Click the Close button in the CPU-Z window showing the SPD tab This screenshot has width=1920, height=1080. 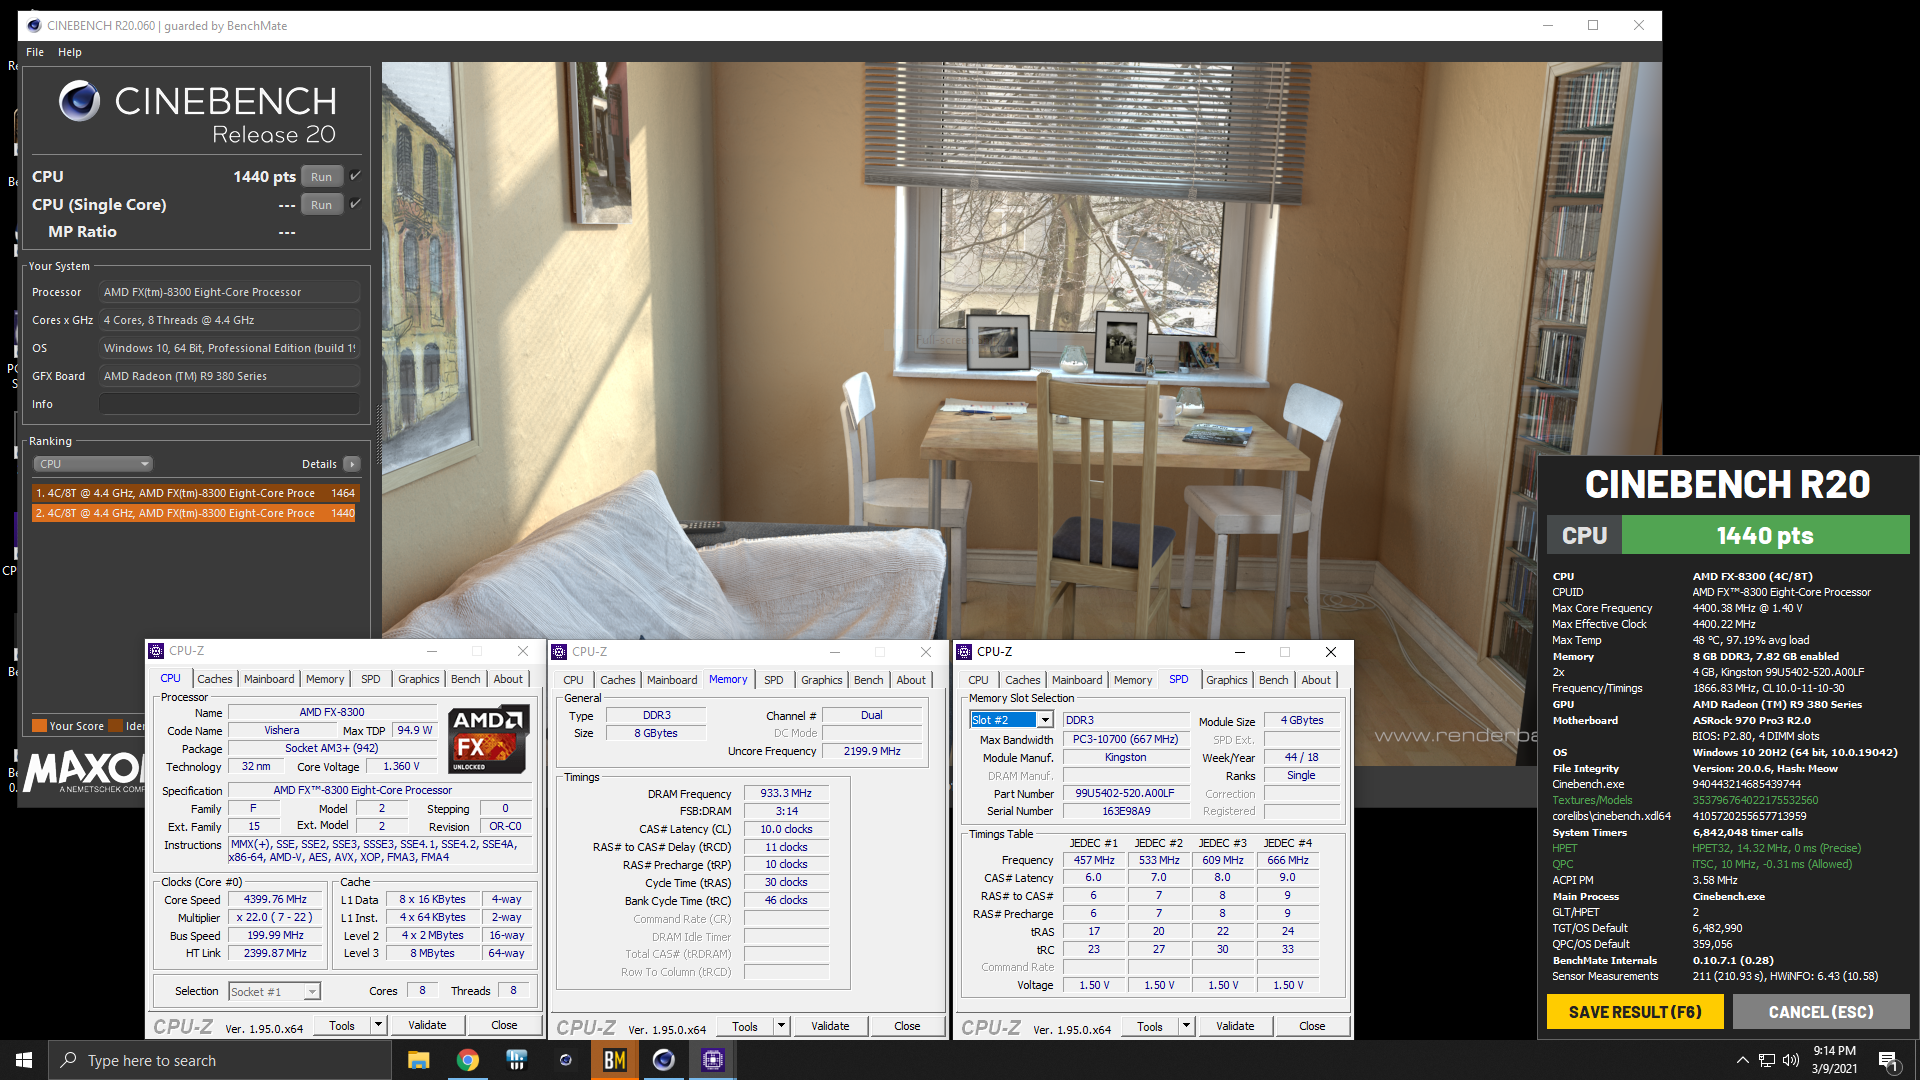click(x=1312, y=1026)
